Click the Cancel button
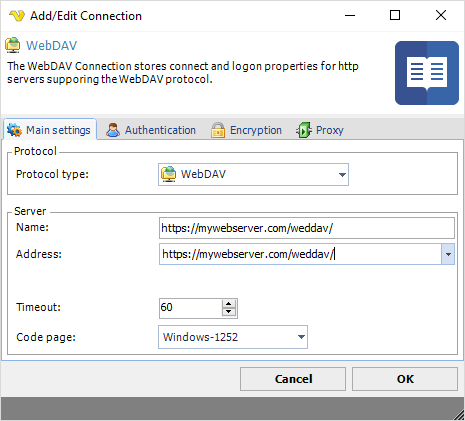This screenshot has width=465, height=421. 293,379
